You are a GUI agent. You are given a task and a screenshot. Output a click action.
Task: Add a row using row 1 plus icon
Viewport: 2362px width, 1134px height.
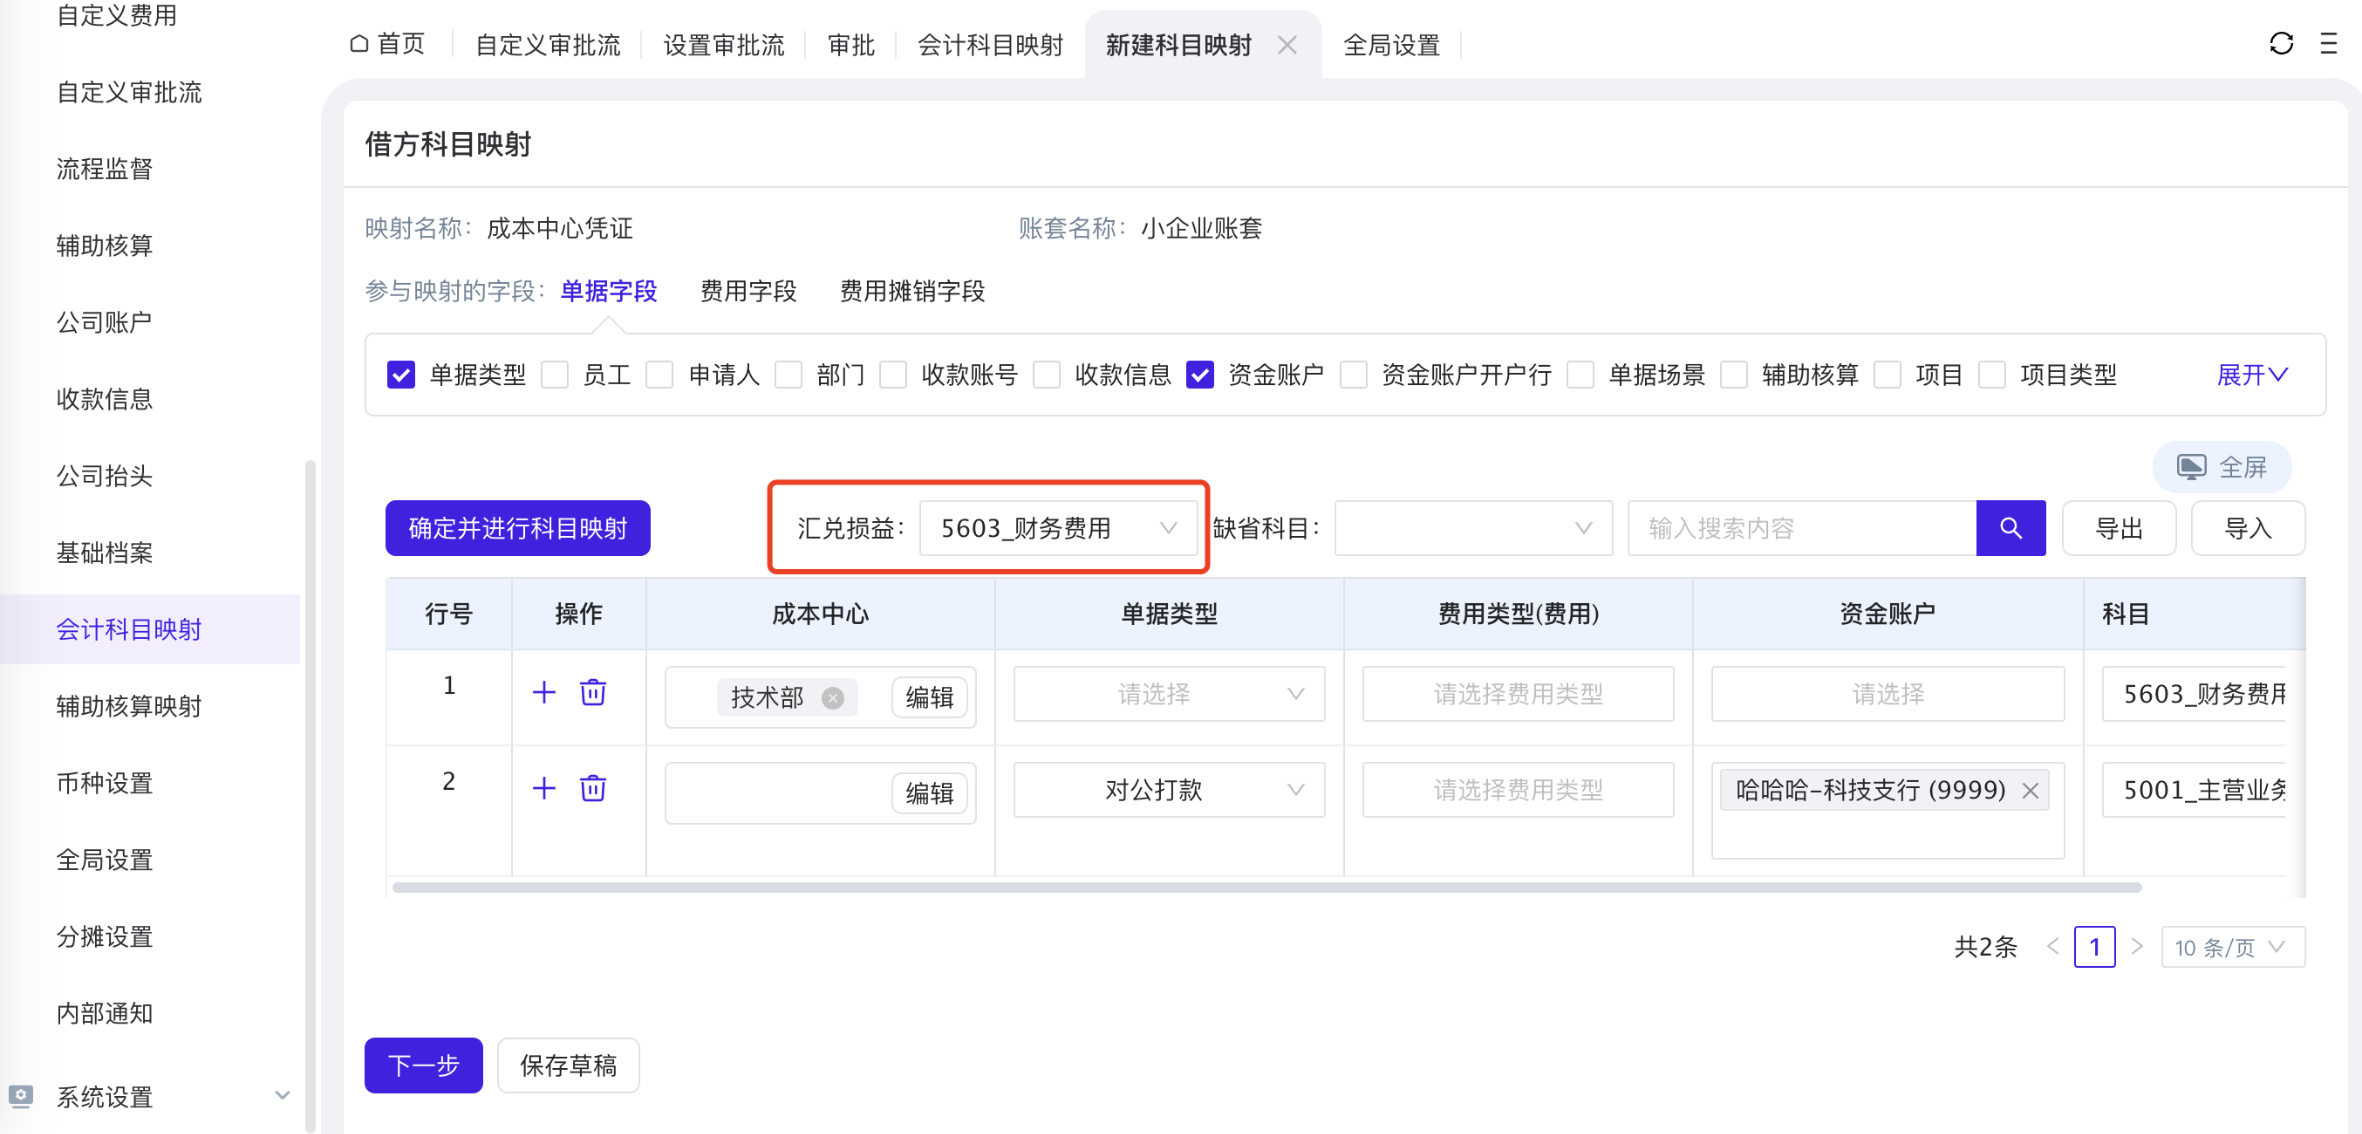tap(544, 692)
